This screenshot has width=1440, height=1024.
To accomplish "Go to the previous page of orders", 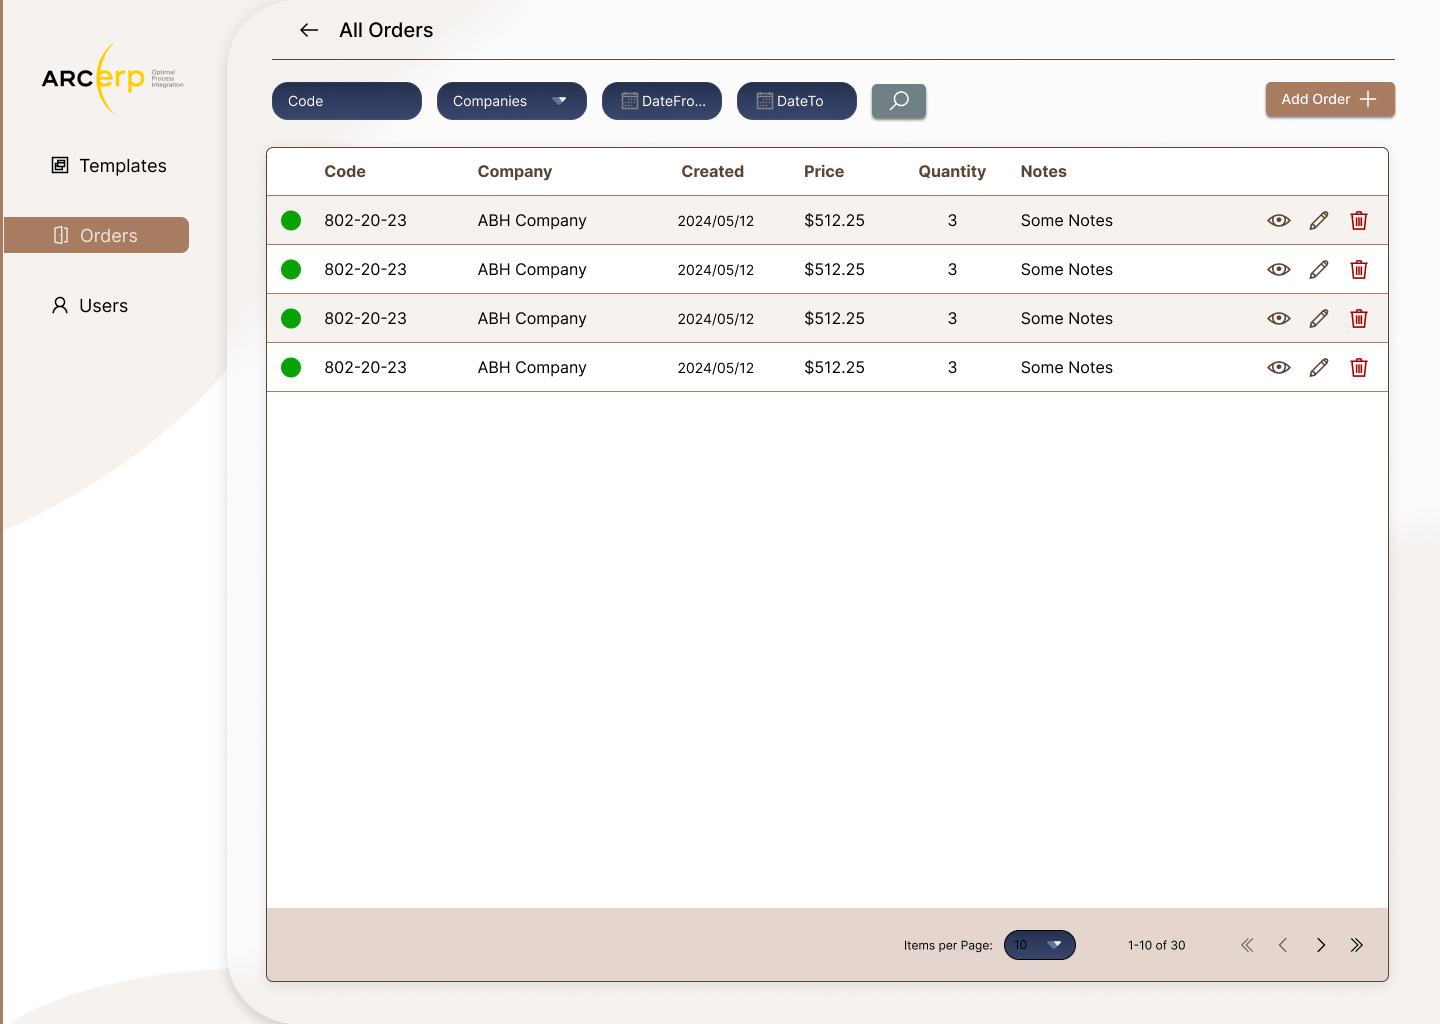I will (1283, 945).
